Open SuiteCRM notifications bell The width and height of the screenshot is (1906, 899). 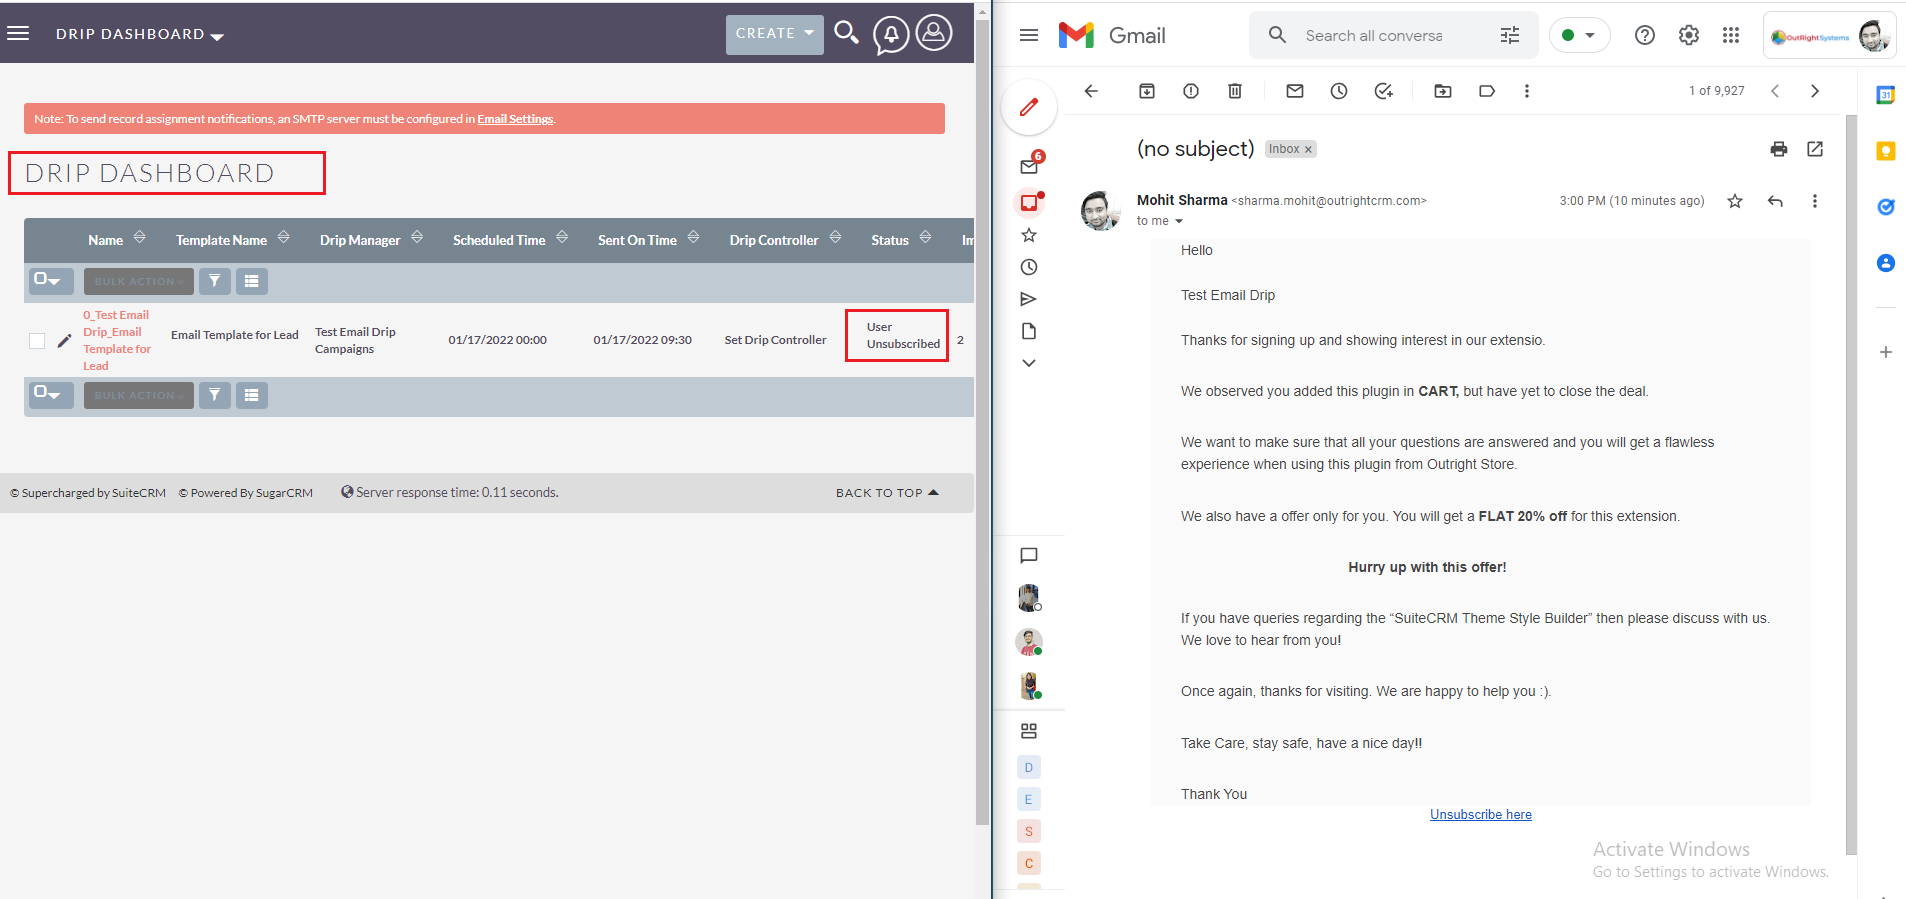click(890, 34)
